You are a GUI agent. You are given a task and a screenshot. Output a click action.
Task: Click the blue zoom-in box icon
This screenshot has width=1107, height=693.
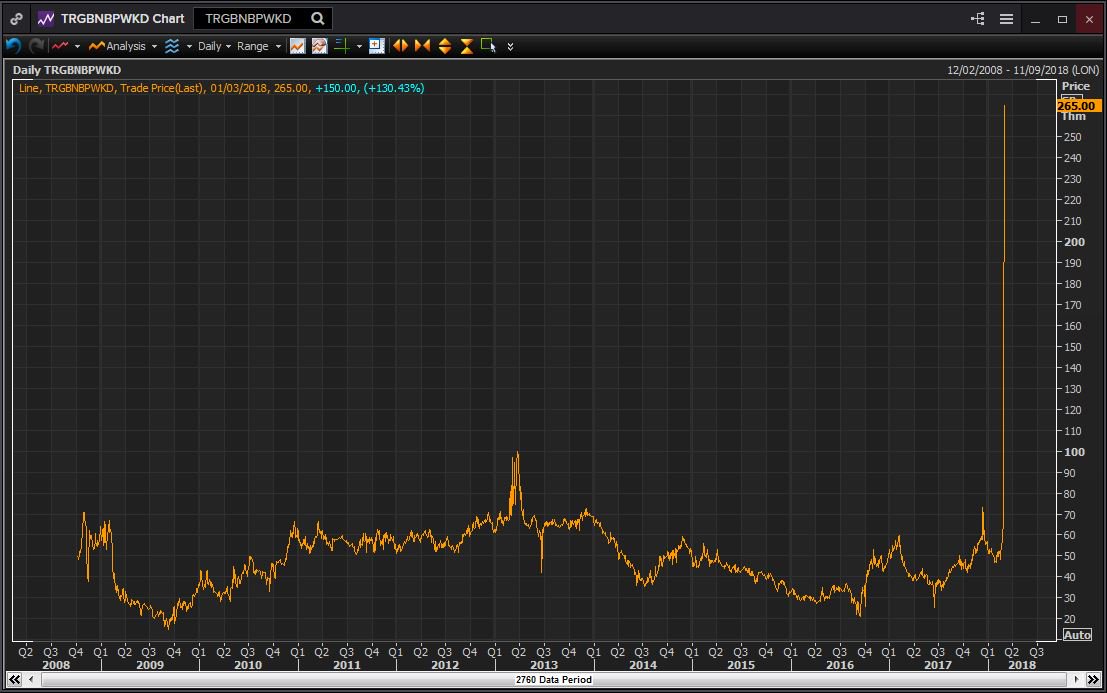pos(376,46)
